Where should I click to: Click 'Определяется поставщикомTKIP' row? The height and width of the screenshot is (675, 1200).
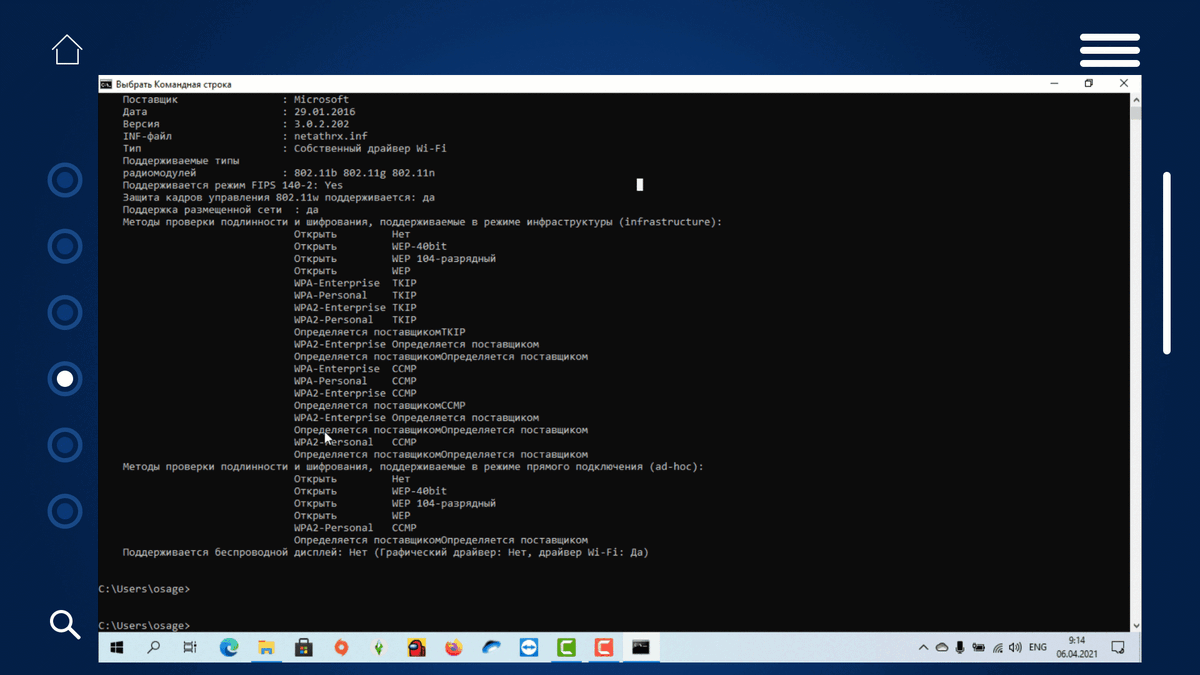pos(380,332)
